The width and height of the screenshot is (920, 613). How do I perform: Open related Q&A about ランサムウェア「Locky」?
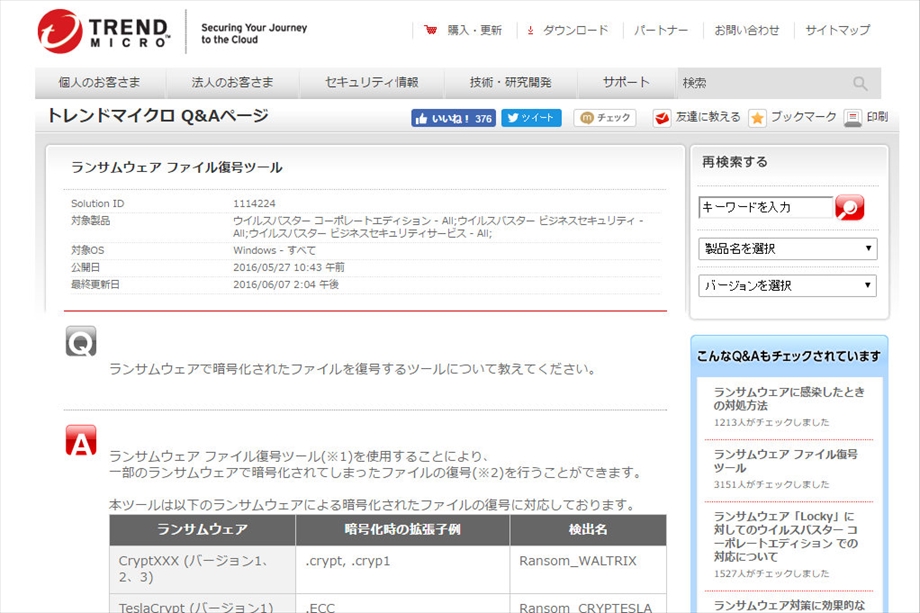coord(786,537)
